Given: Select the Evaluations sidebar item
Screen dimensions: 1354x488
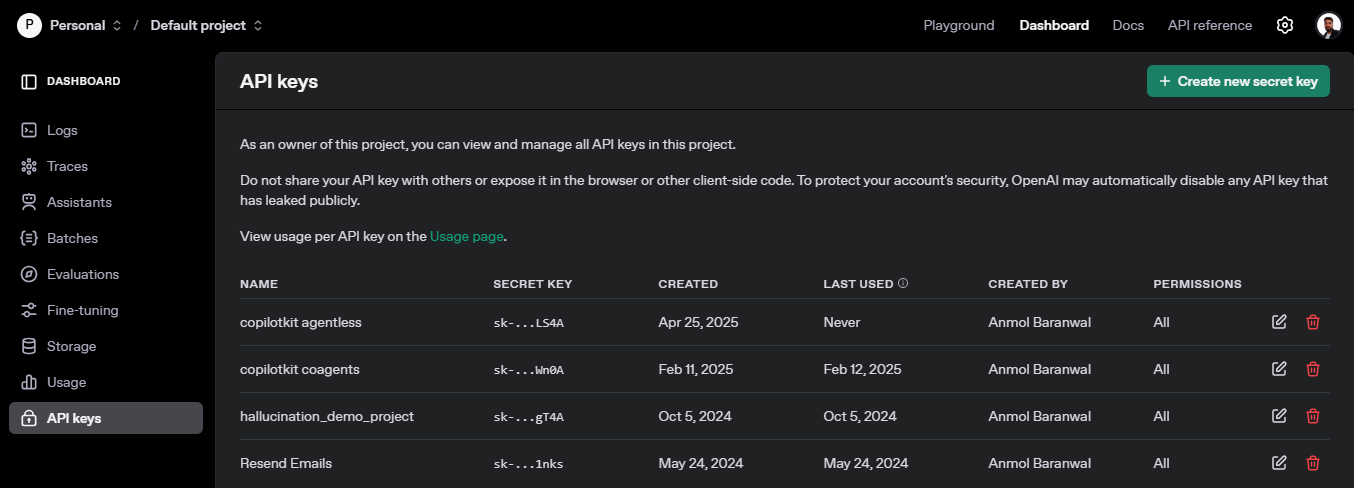Looking at the screenshot, I should coord(106,274).
